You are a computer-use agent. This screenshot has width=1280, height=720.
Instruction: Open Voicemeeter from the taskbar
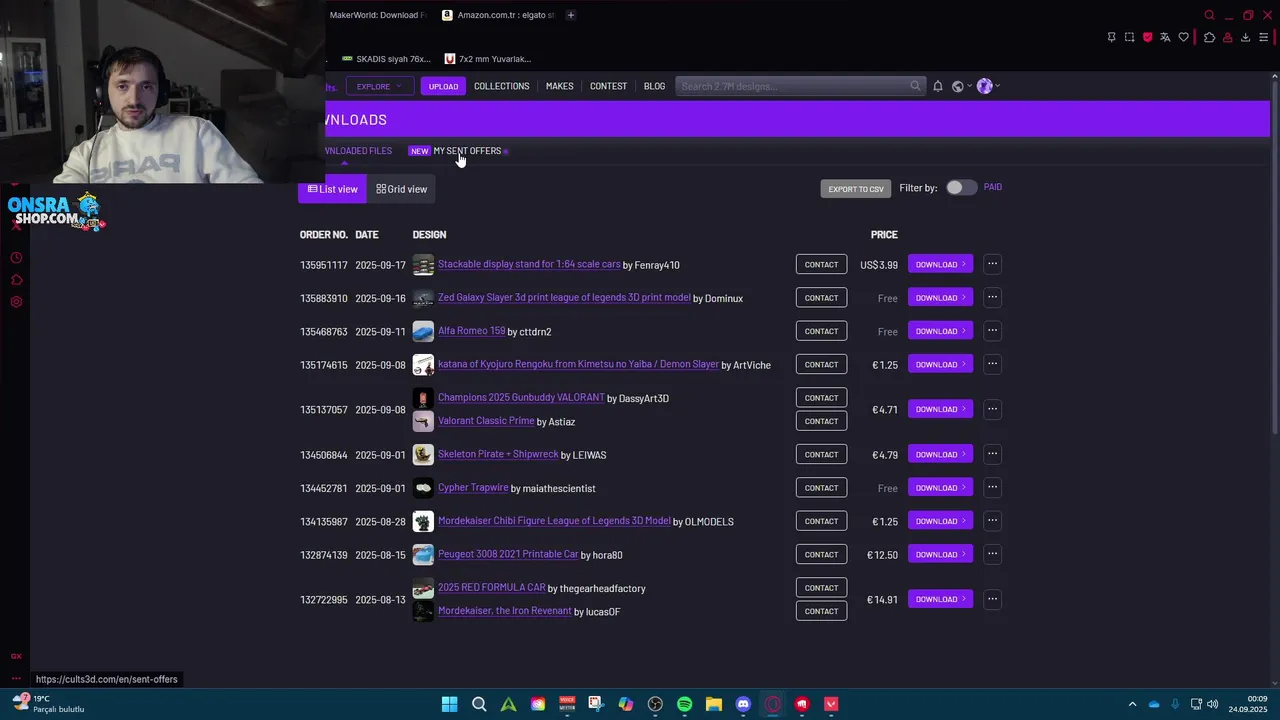point(567,704)
